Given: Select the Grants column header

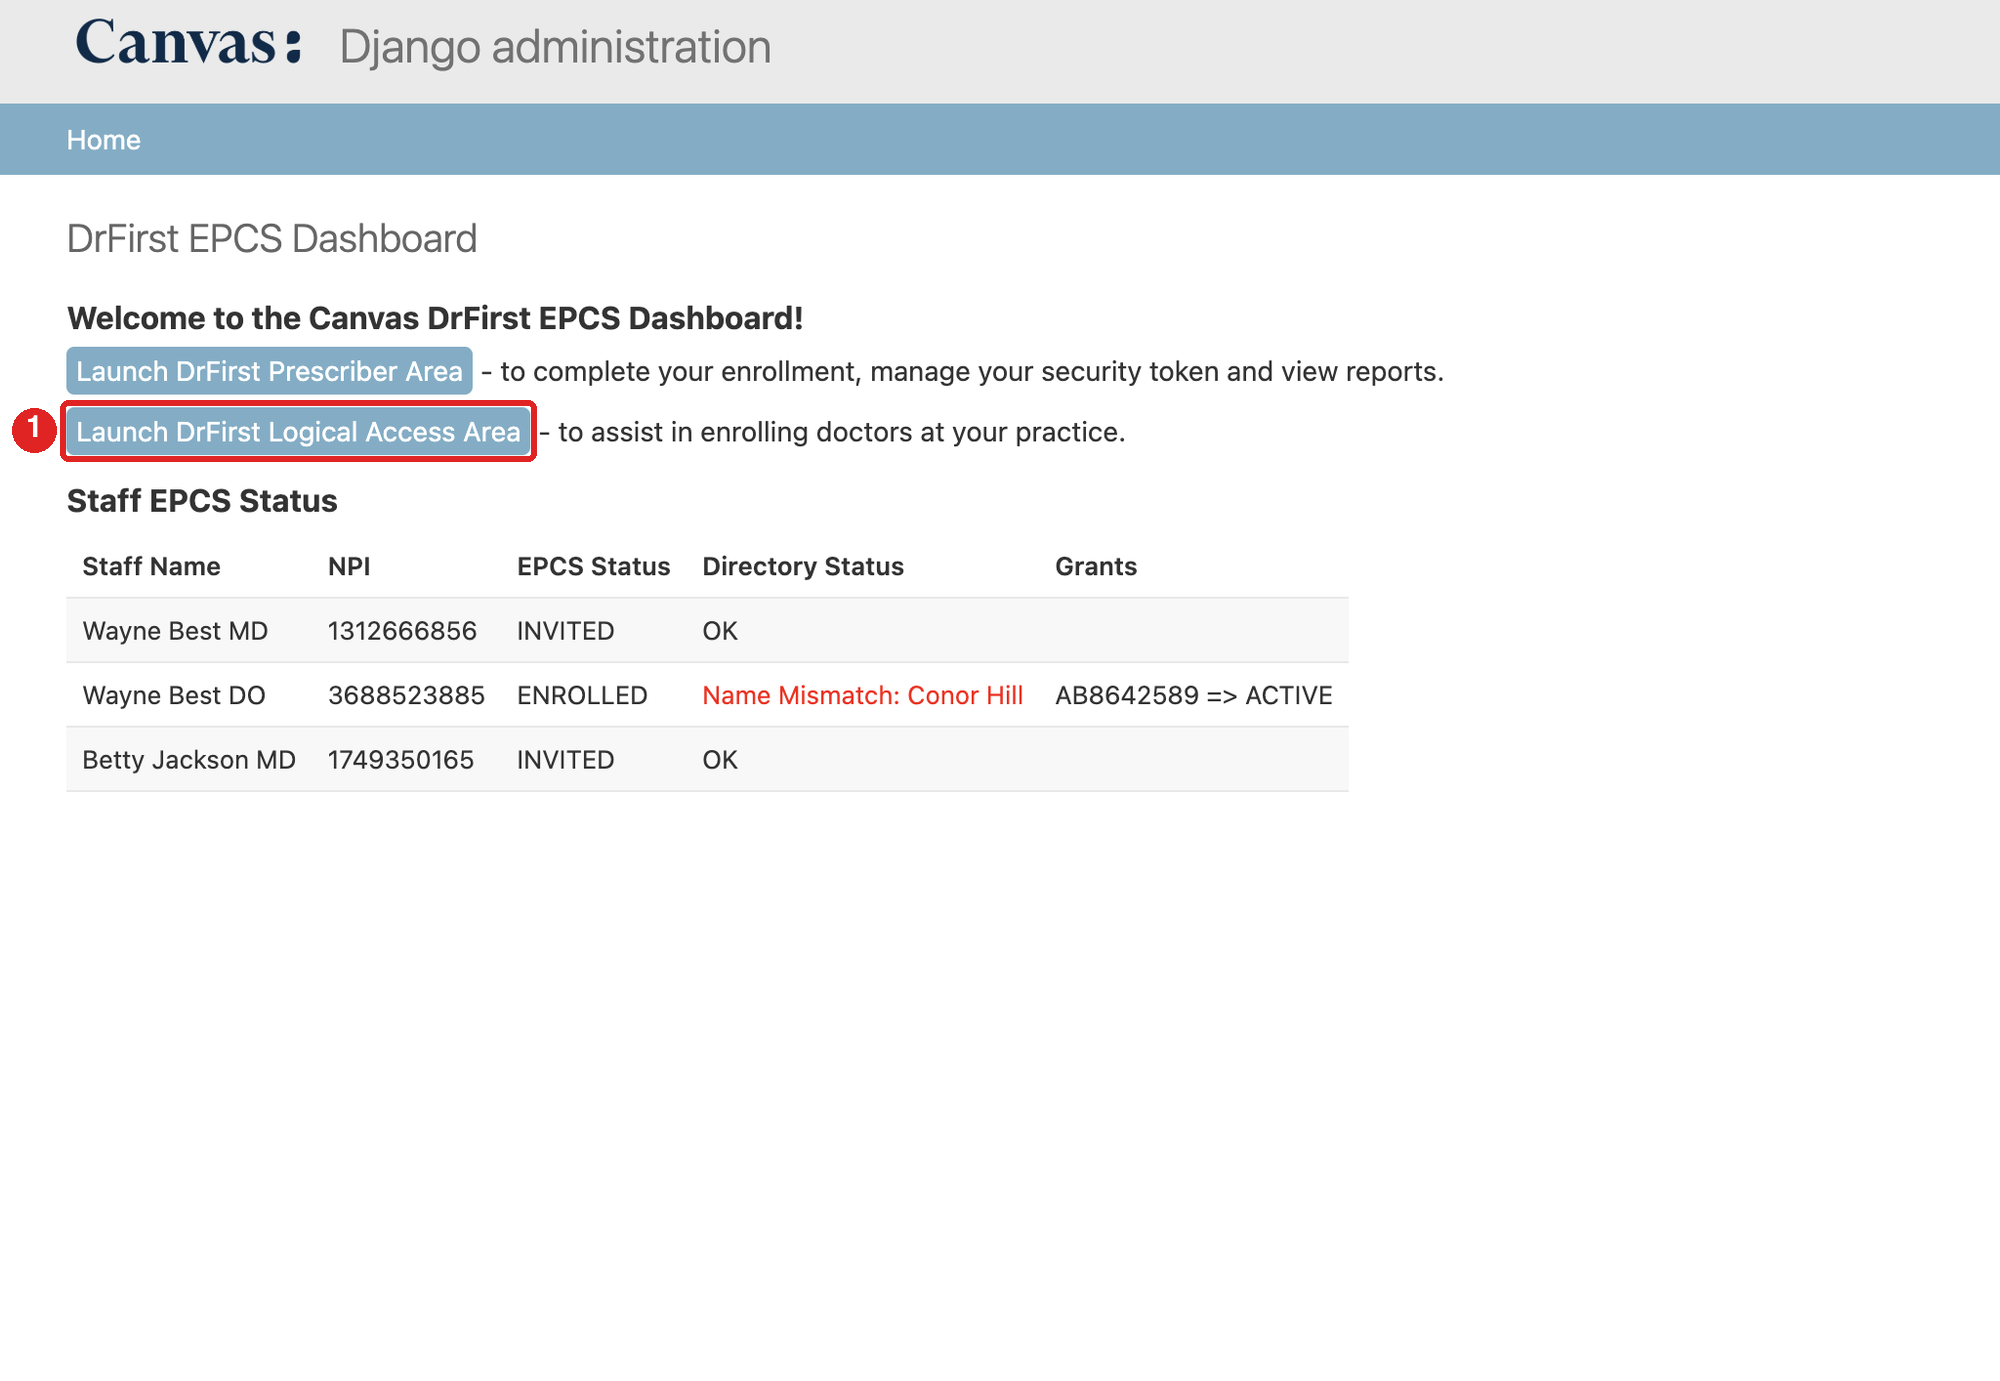Looking at the screenshot, I should (x=1096, y=566).
